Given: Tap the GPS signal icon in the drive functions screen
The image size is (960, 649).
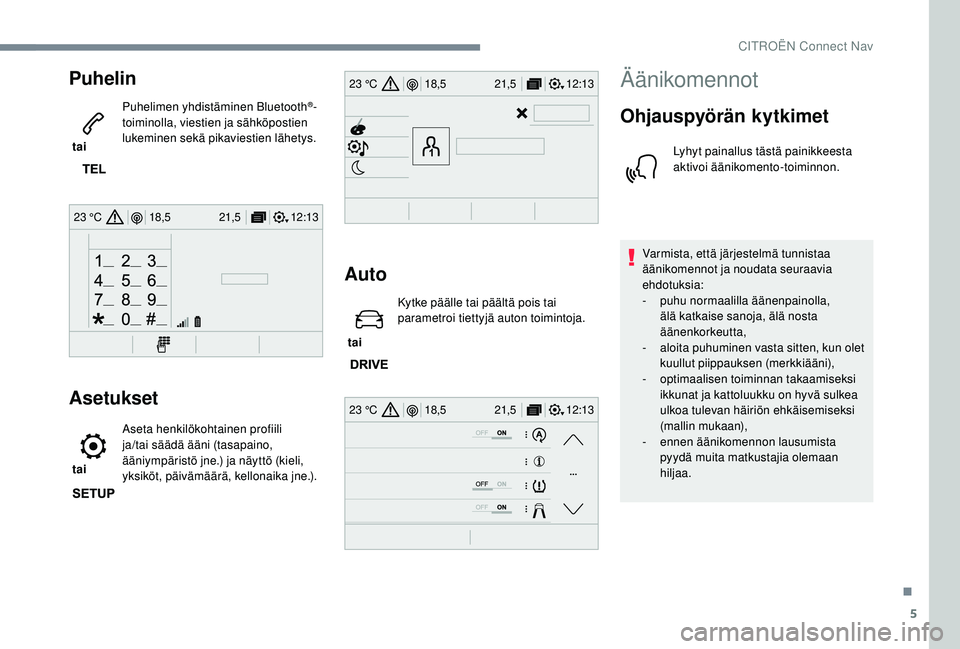Looking at the screenshot, I should click(413, 410).
